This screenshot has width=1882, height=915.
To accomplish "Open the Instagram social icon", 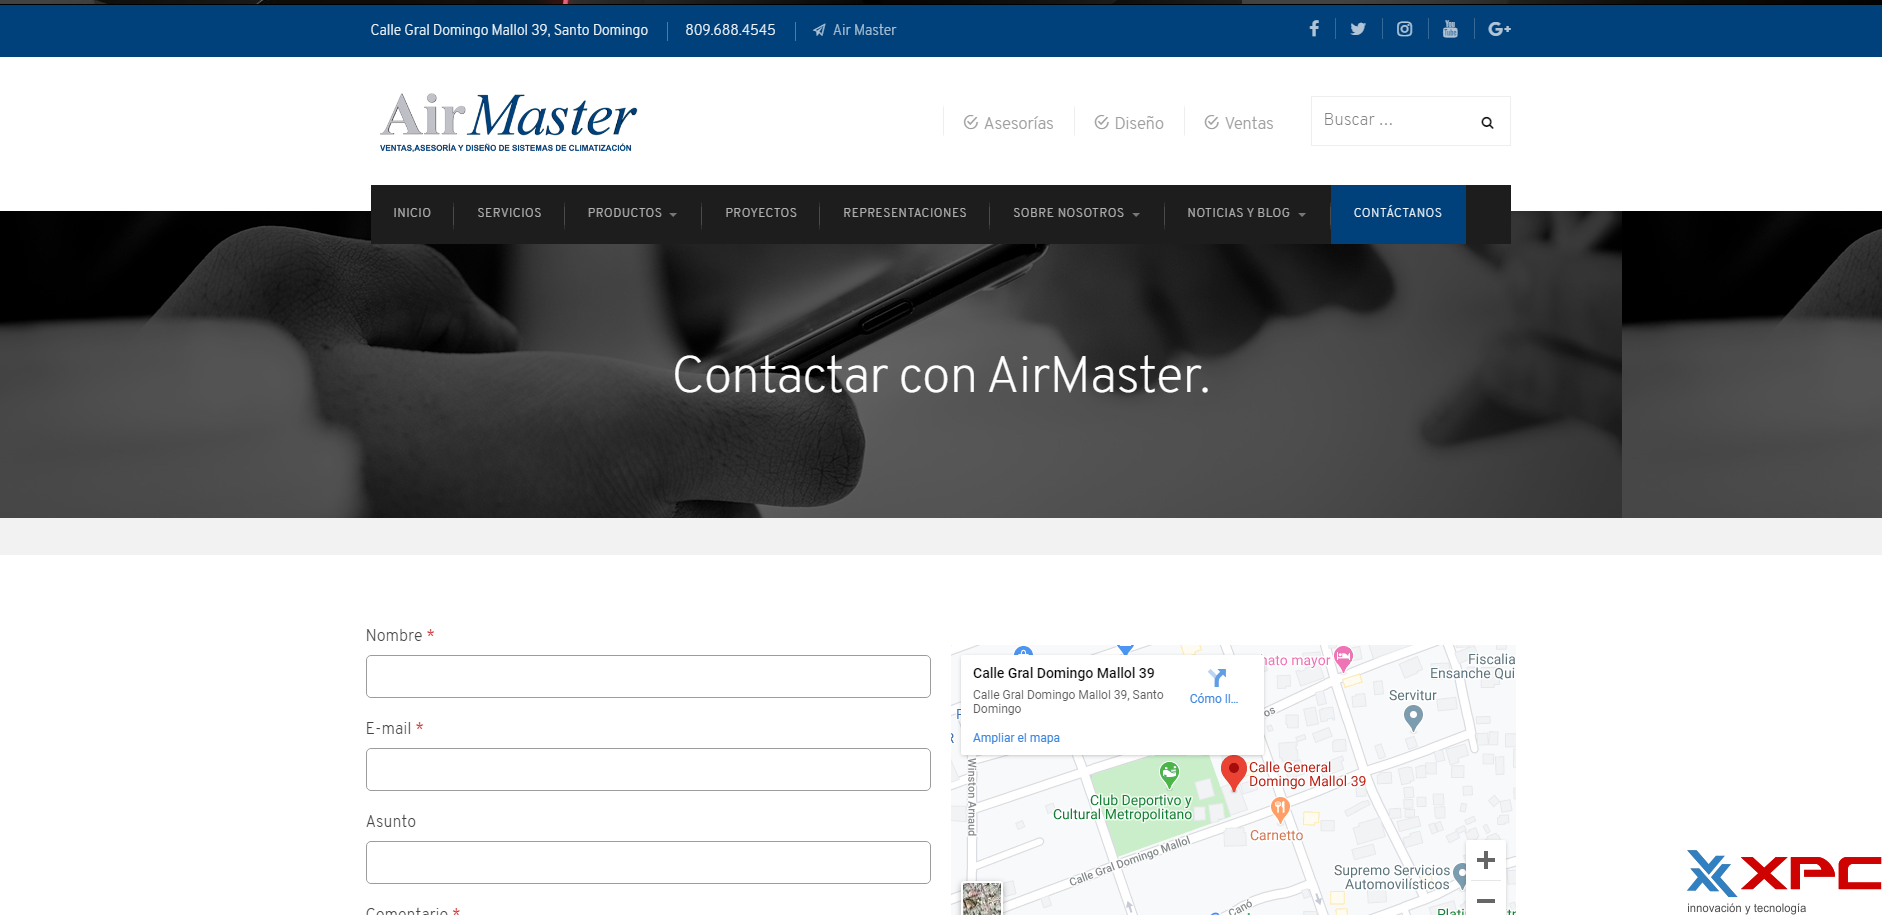I will [x=1405, y=29].
